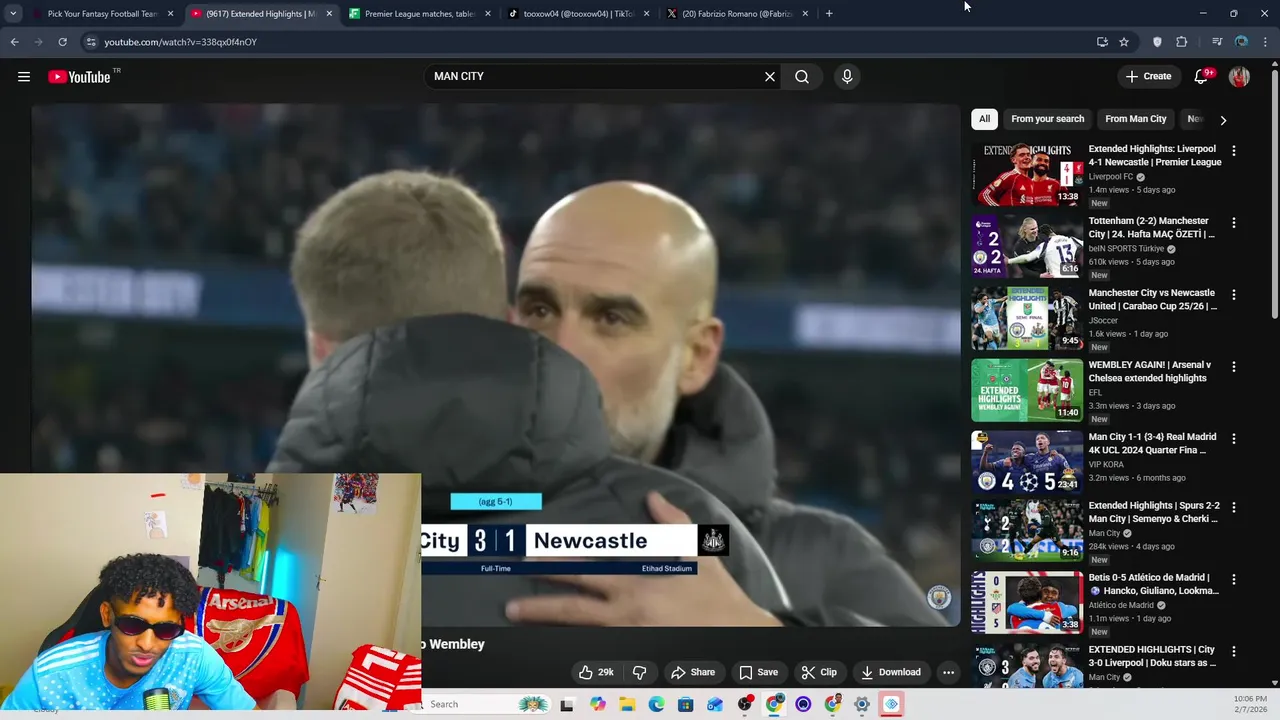
Task: Open Man City 1-1 Real Madrid thumbnail
Action: click(1027, 462)
